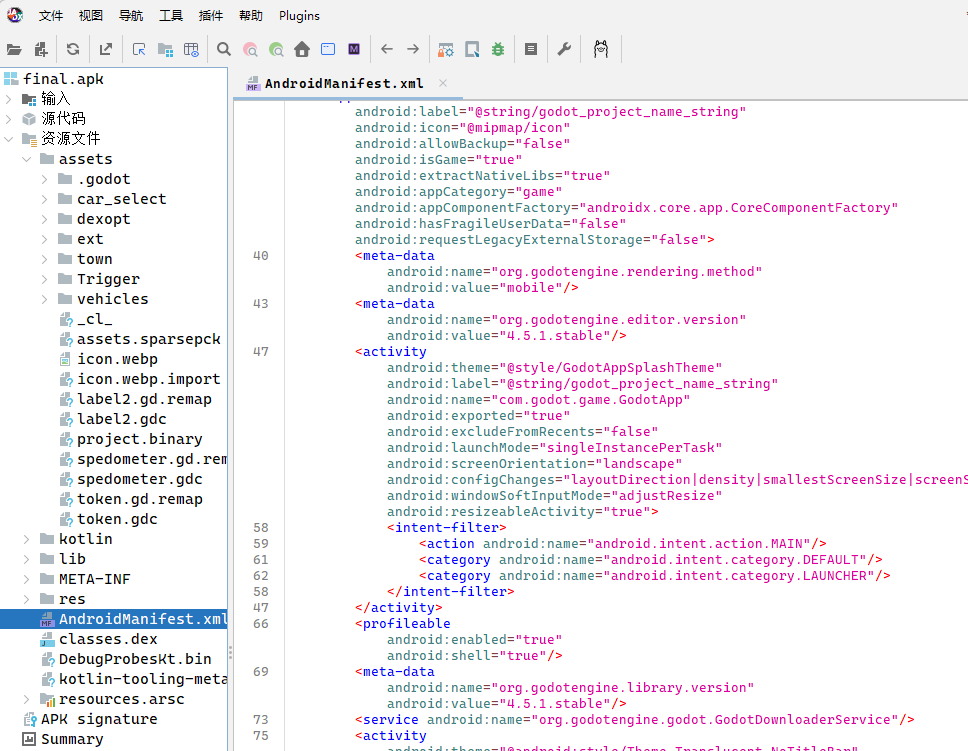Expand the META-INF folder node
The width and height of the screenshot is (968, 751).
click(x=27, y=579)
